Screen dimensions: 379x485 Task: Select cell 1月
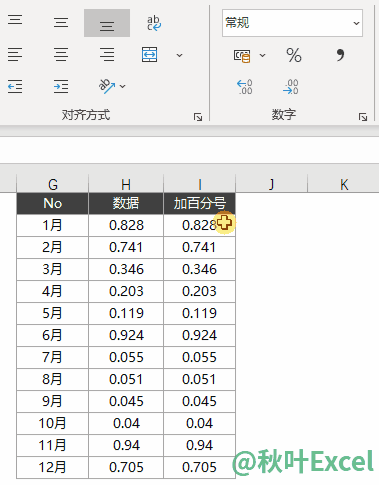(x=53, y=225)
